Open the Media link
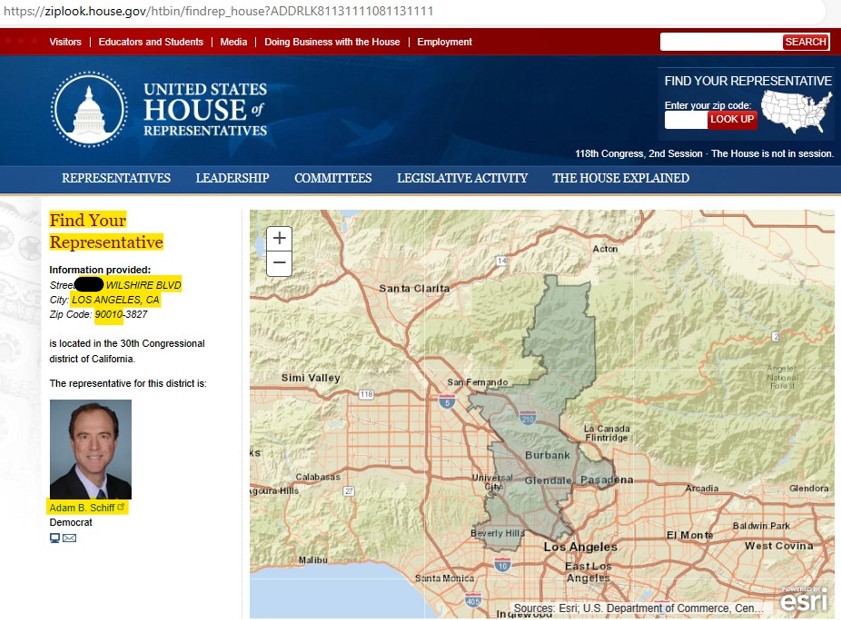The image size is (841, 620). click(x=234, y=42)
